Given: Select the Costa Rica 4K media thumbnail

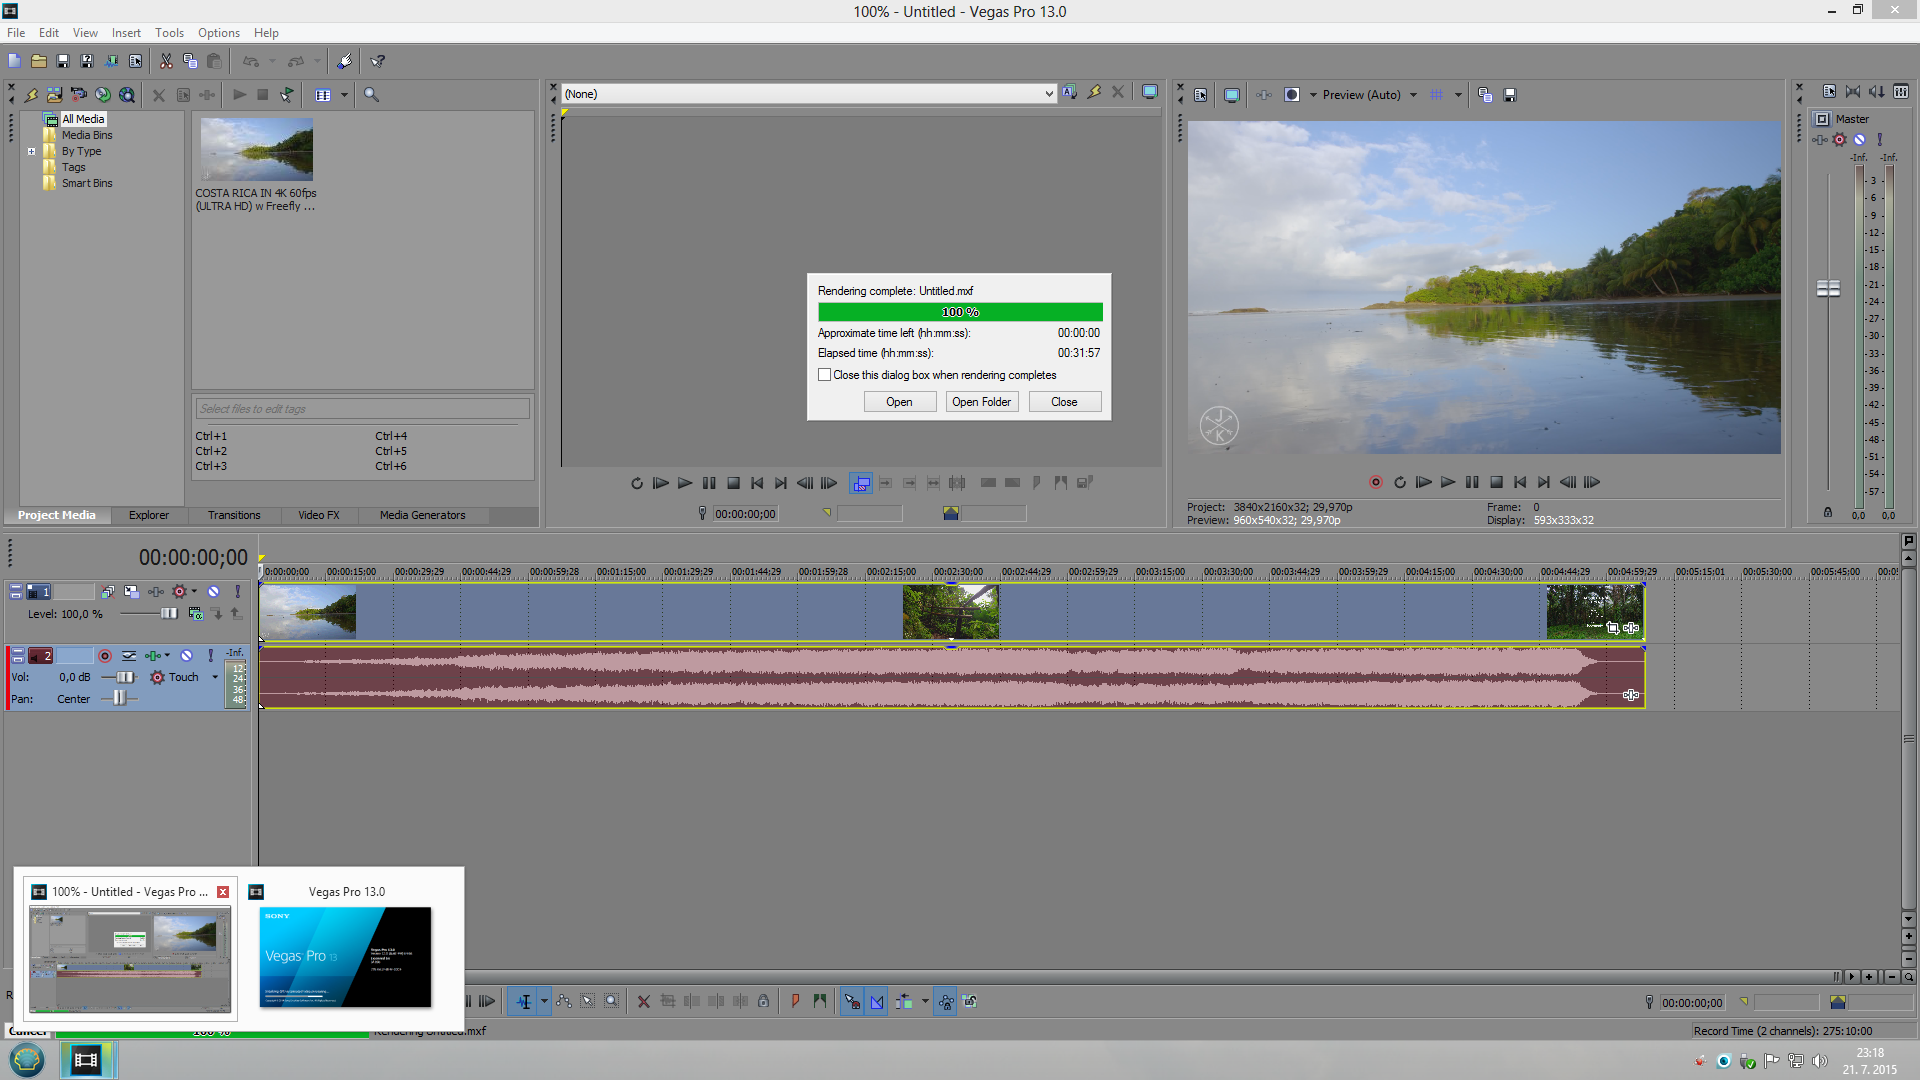Looking at the screenshot, I should coord(257,150).
